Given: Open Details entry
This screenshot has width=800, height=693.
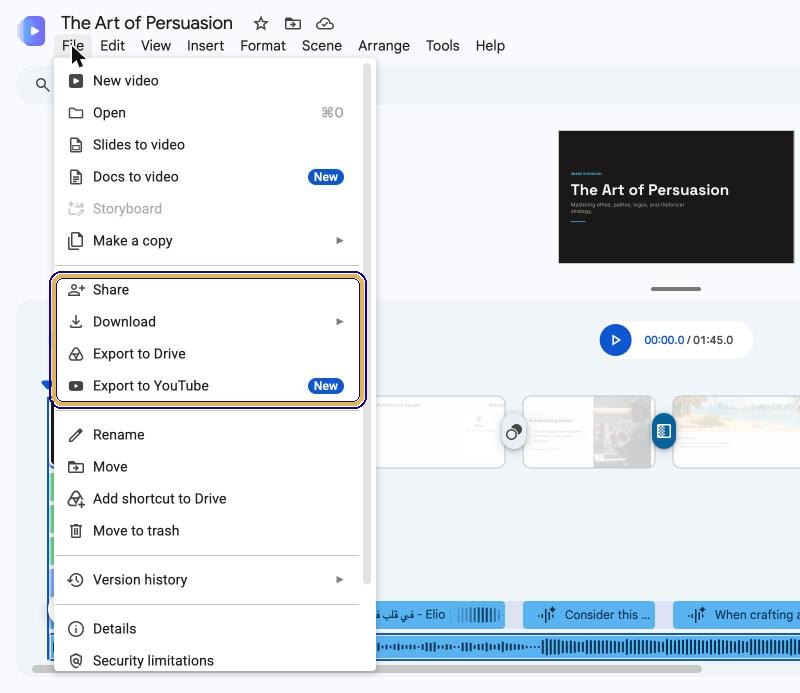Looking at the screenshot, I should (208, 629).
